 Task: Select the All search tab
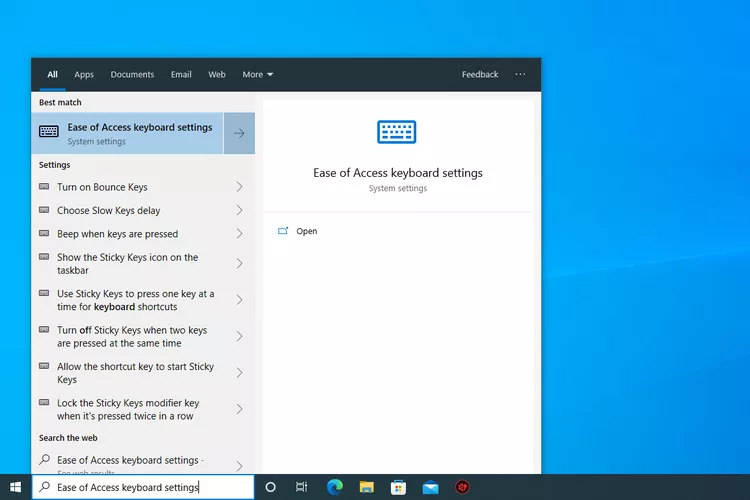[x=53, y=74]
